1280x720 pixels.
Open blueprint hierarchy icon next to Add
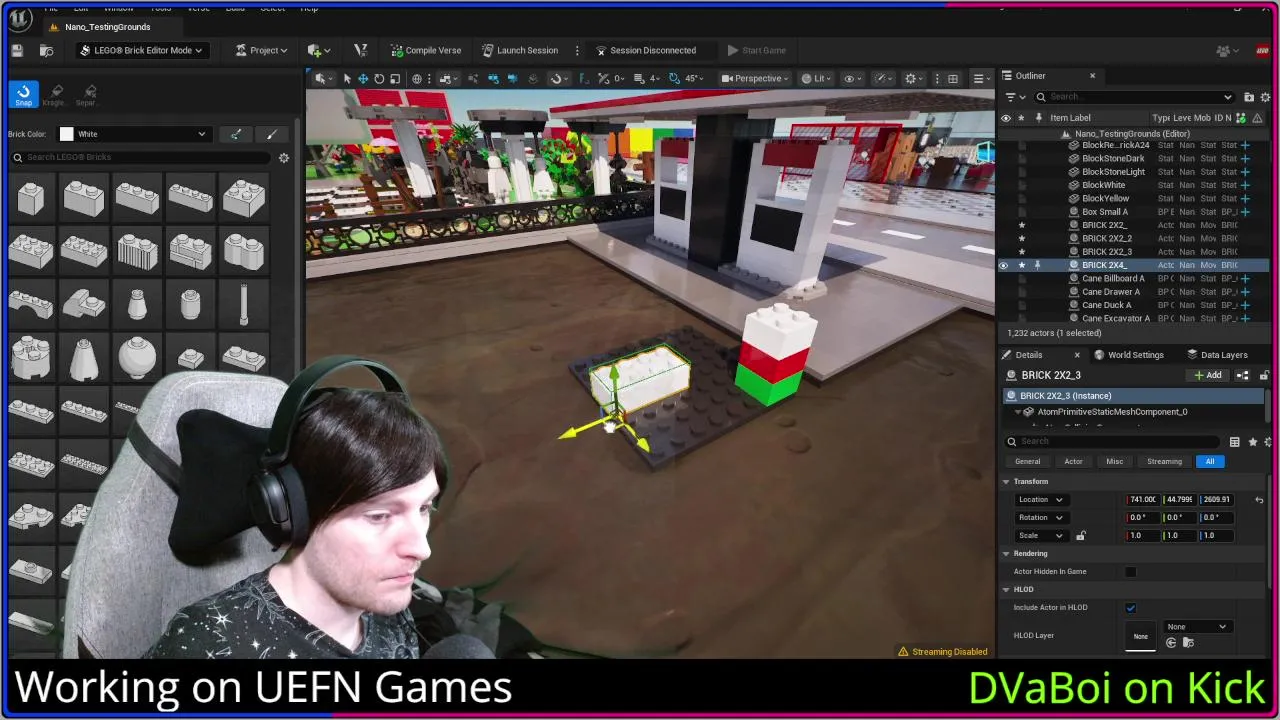point(1243,375)
